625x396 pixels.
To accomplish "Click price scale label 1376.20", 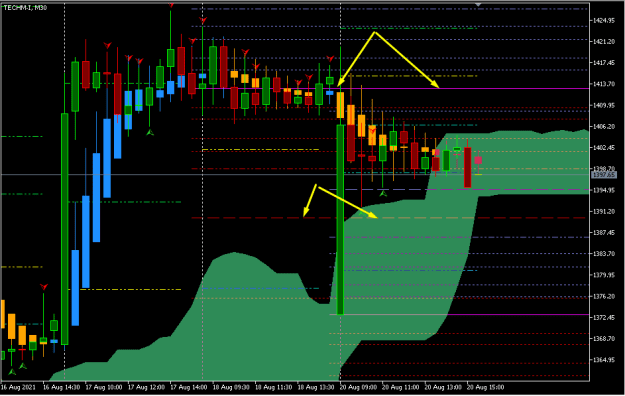I will (604, 296).
